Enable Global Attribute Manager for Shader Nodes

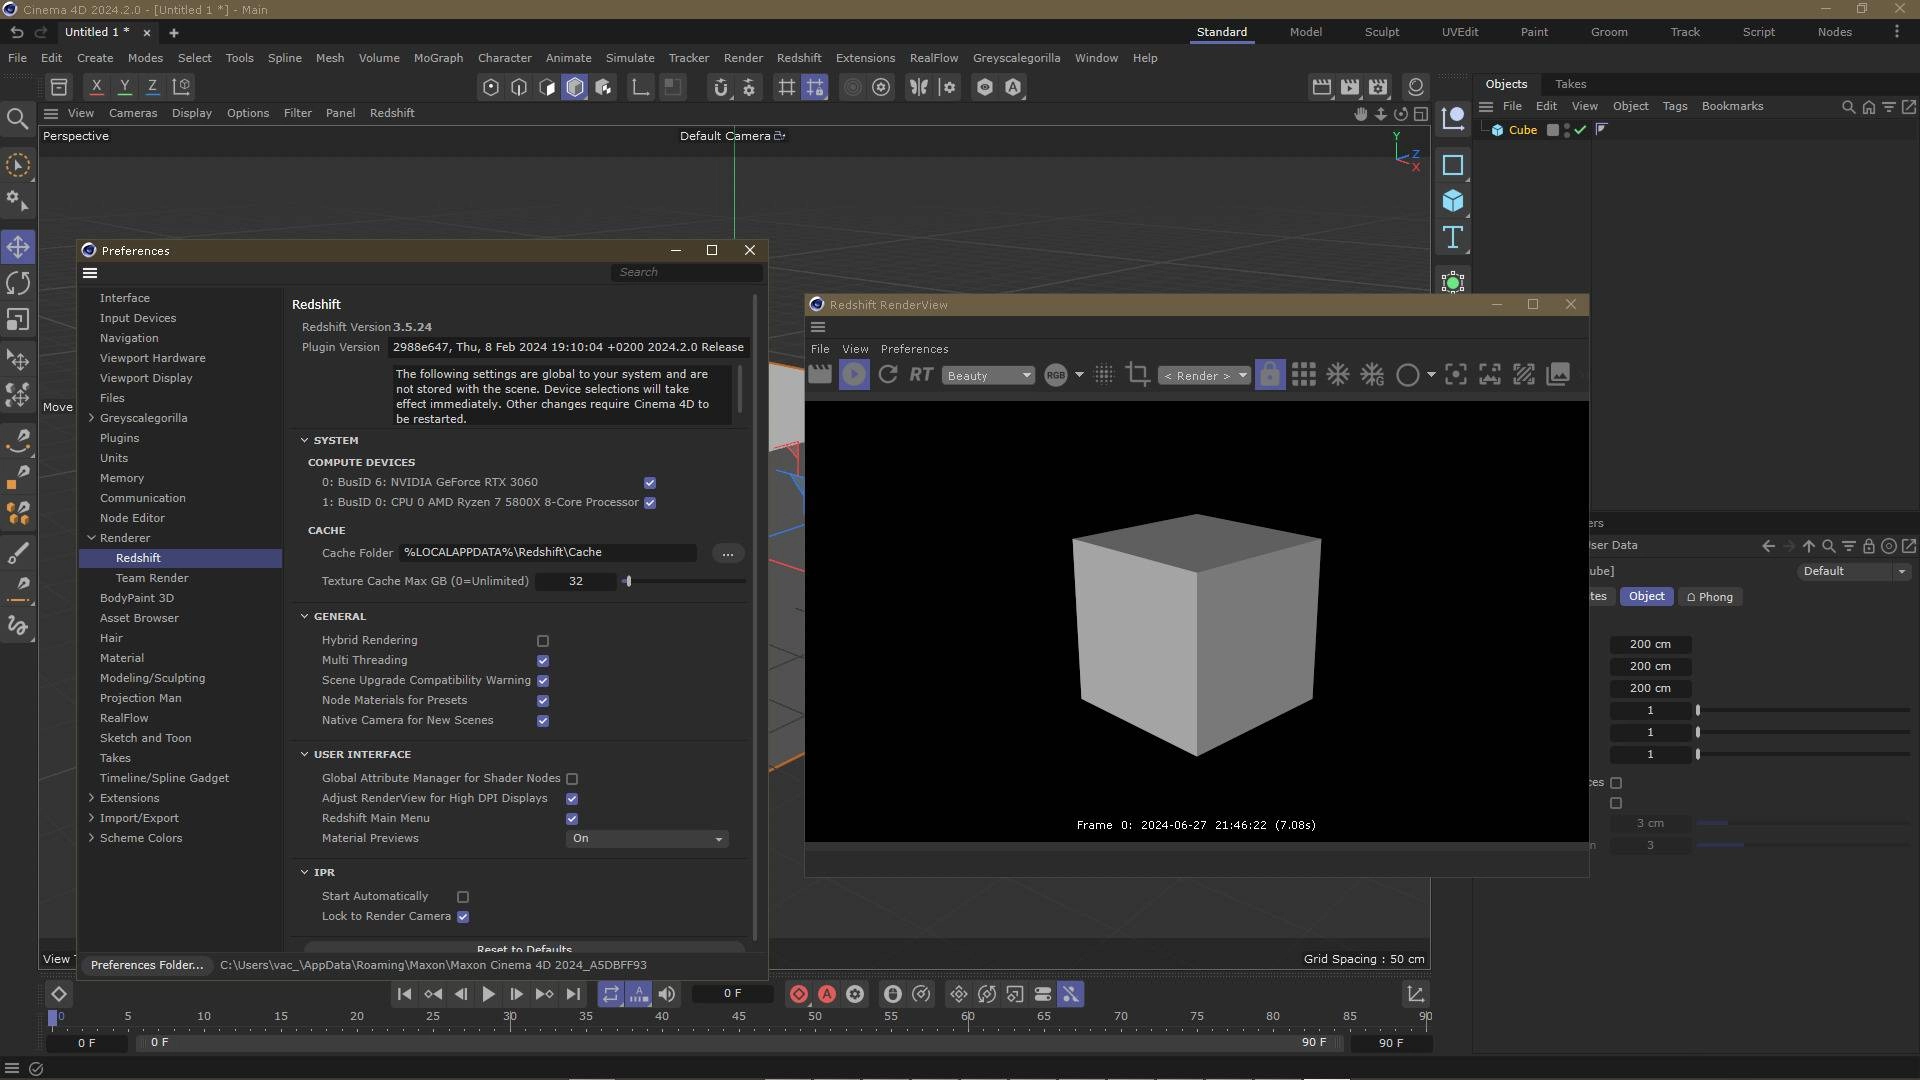[572, 779]
